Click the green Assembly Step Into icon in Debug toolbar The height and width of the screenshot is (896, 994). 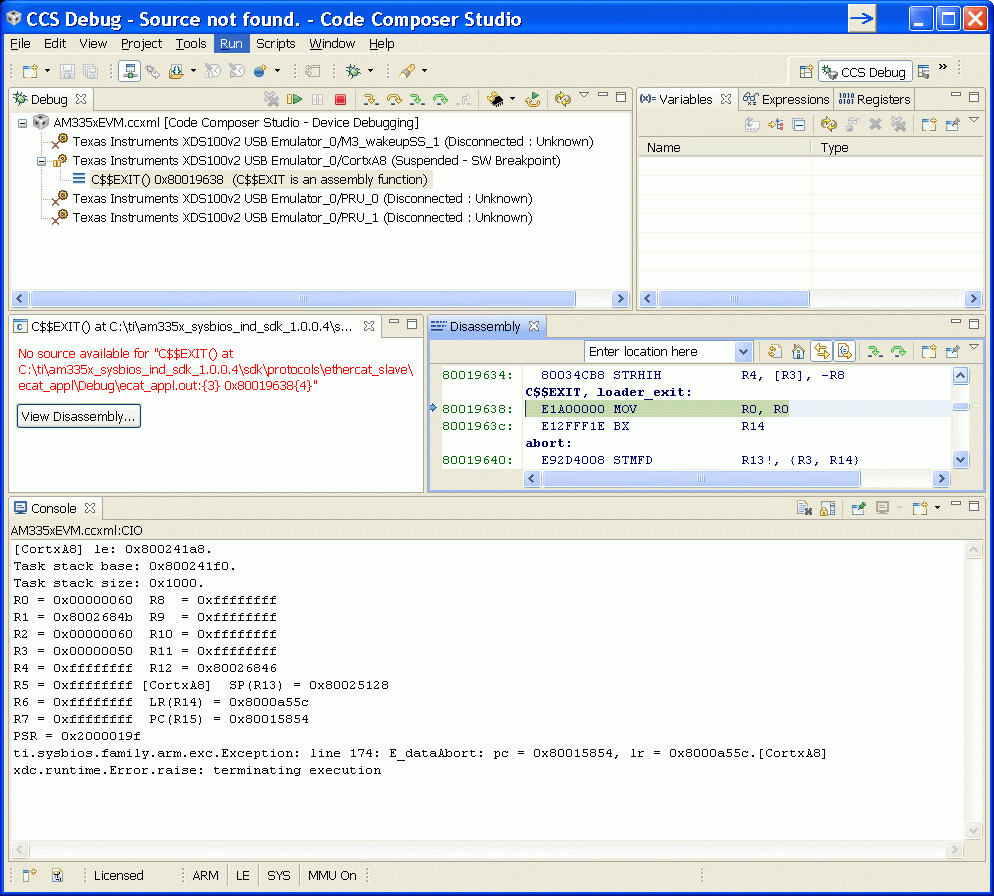point(416,99)
